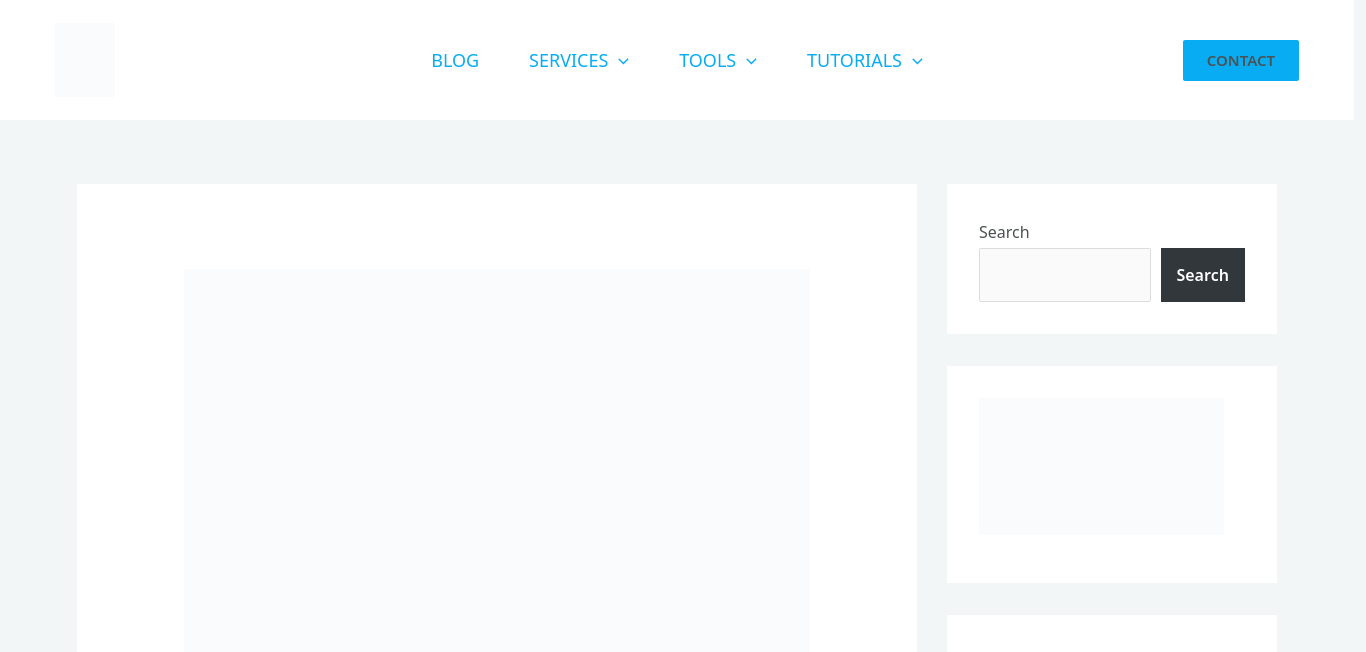Viewport: 1366px width, 652px height.
Task: Click the large featured image in article
Action: [x=497, y=460]
